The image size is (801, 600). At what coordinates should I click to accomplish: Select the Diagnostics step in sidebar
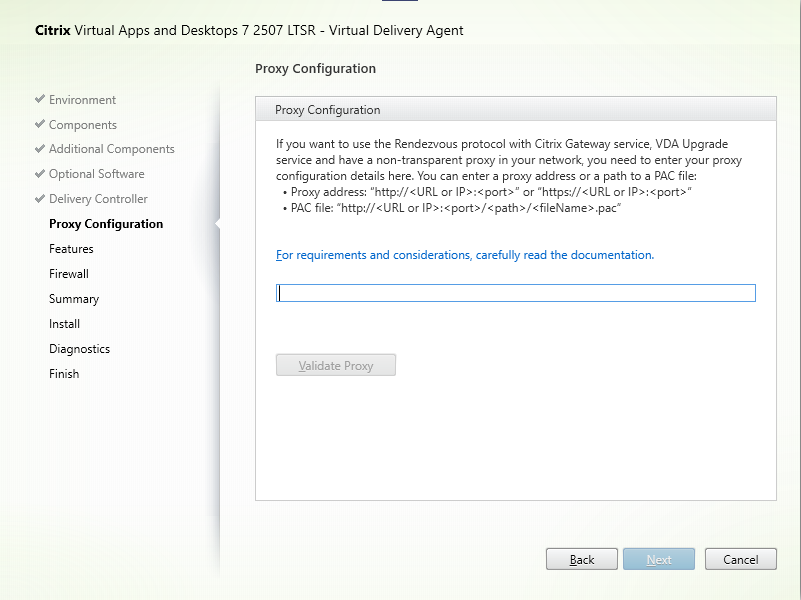[79, 348]
